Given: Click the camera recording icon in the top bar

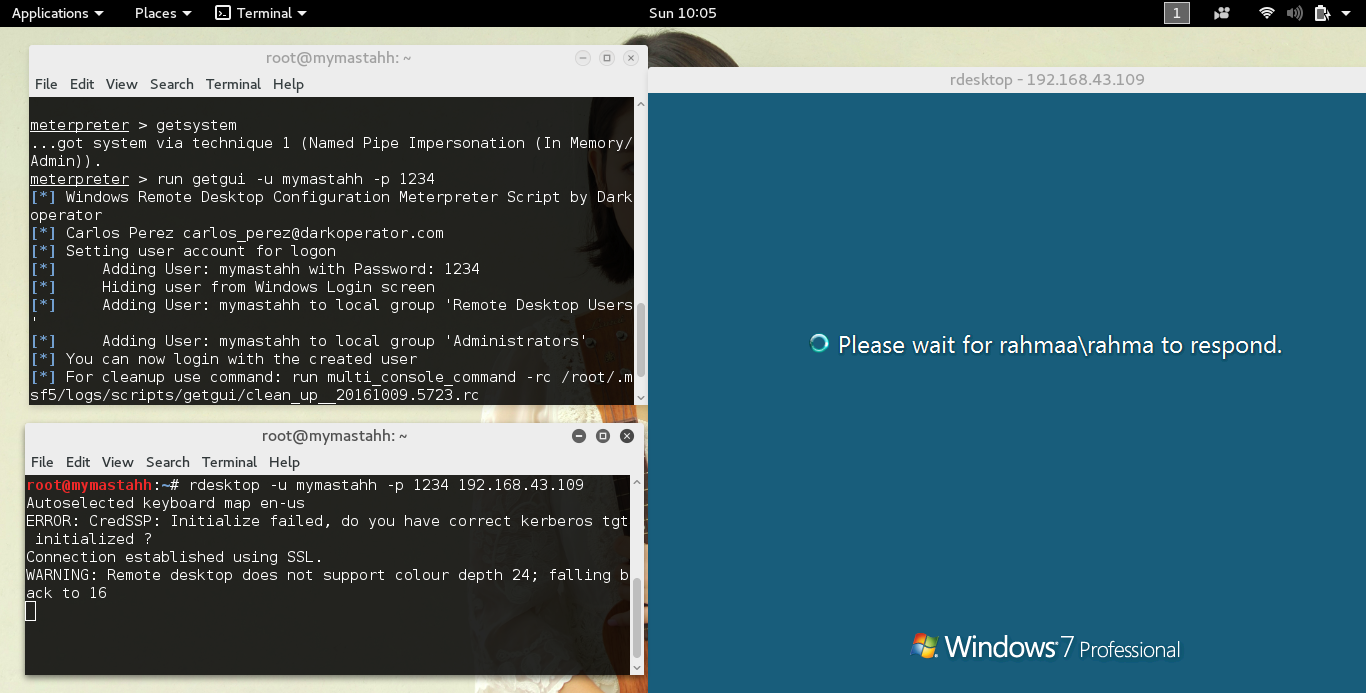Looking at the screenshot, I should 1221,13.
